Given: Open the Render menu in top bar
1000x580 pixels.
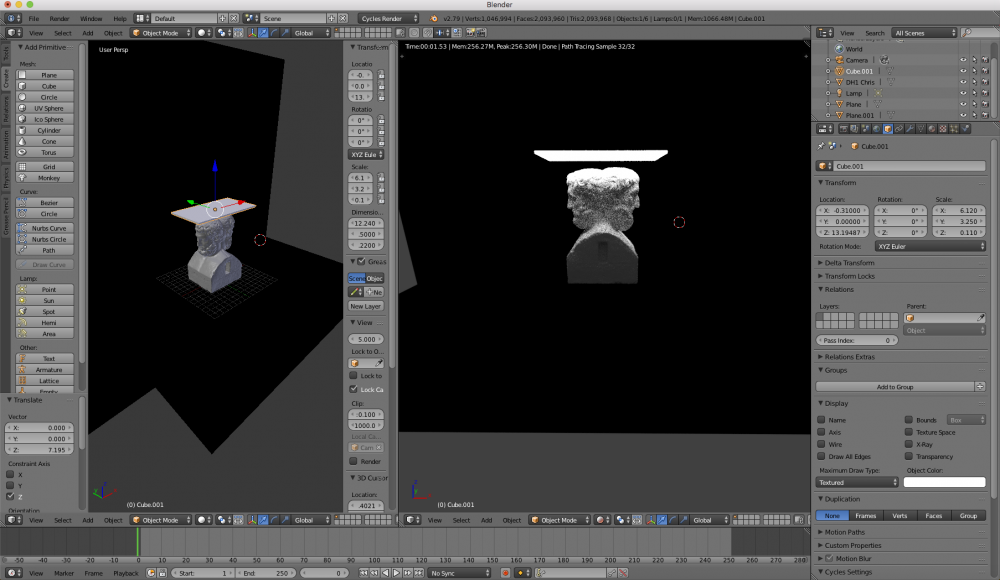Looking at the screenshot, I should coord(60,18).
